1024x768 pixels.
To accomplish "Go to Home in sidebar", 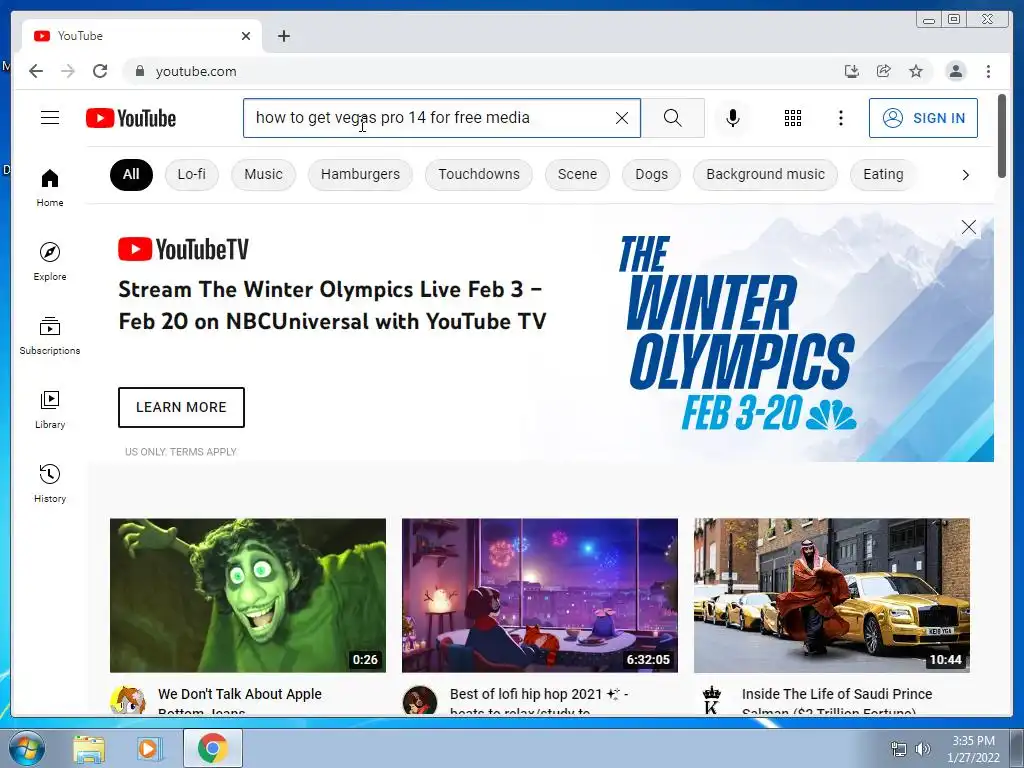I will [50, 188].
